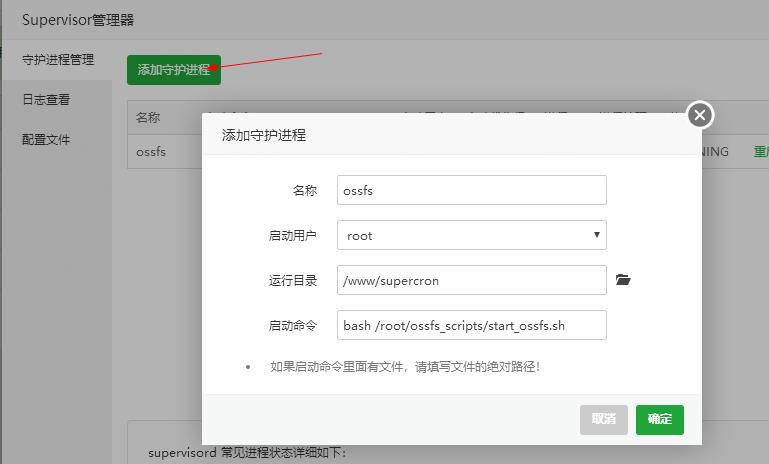Click the absolute path hint text
The width and height of the screenshot is (769, 464).
click(405, 367)
